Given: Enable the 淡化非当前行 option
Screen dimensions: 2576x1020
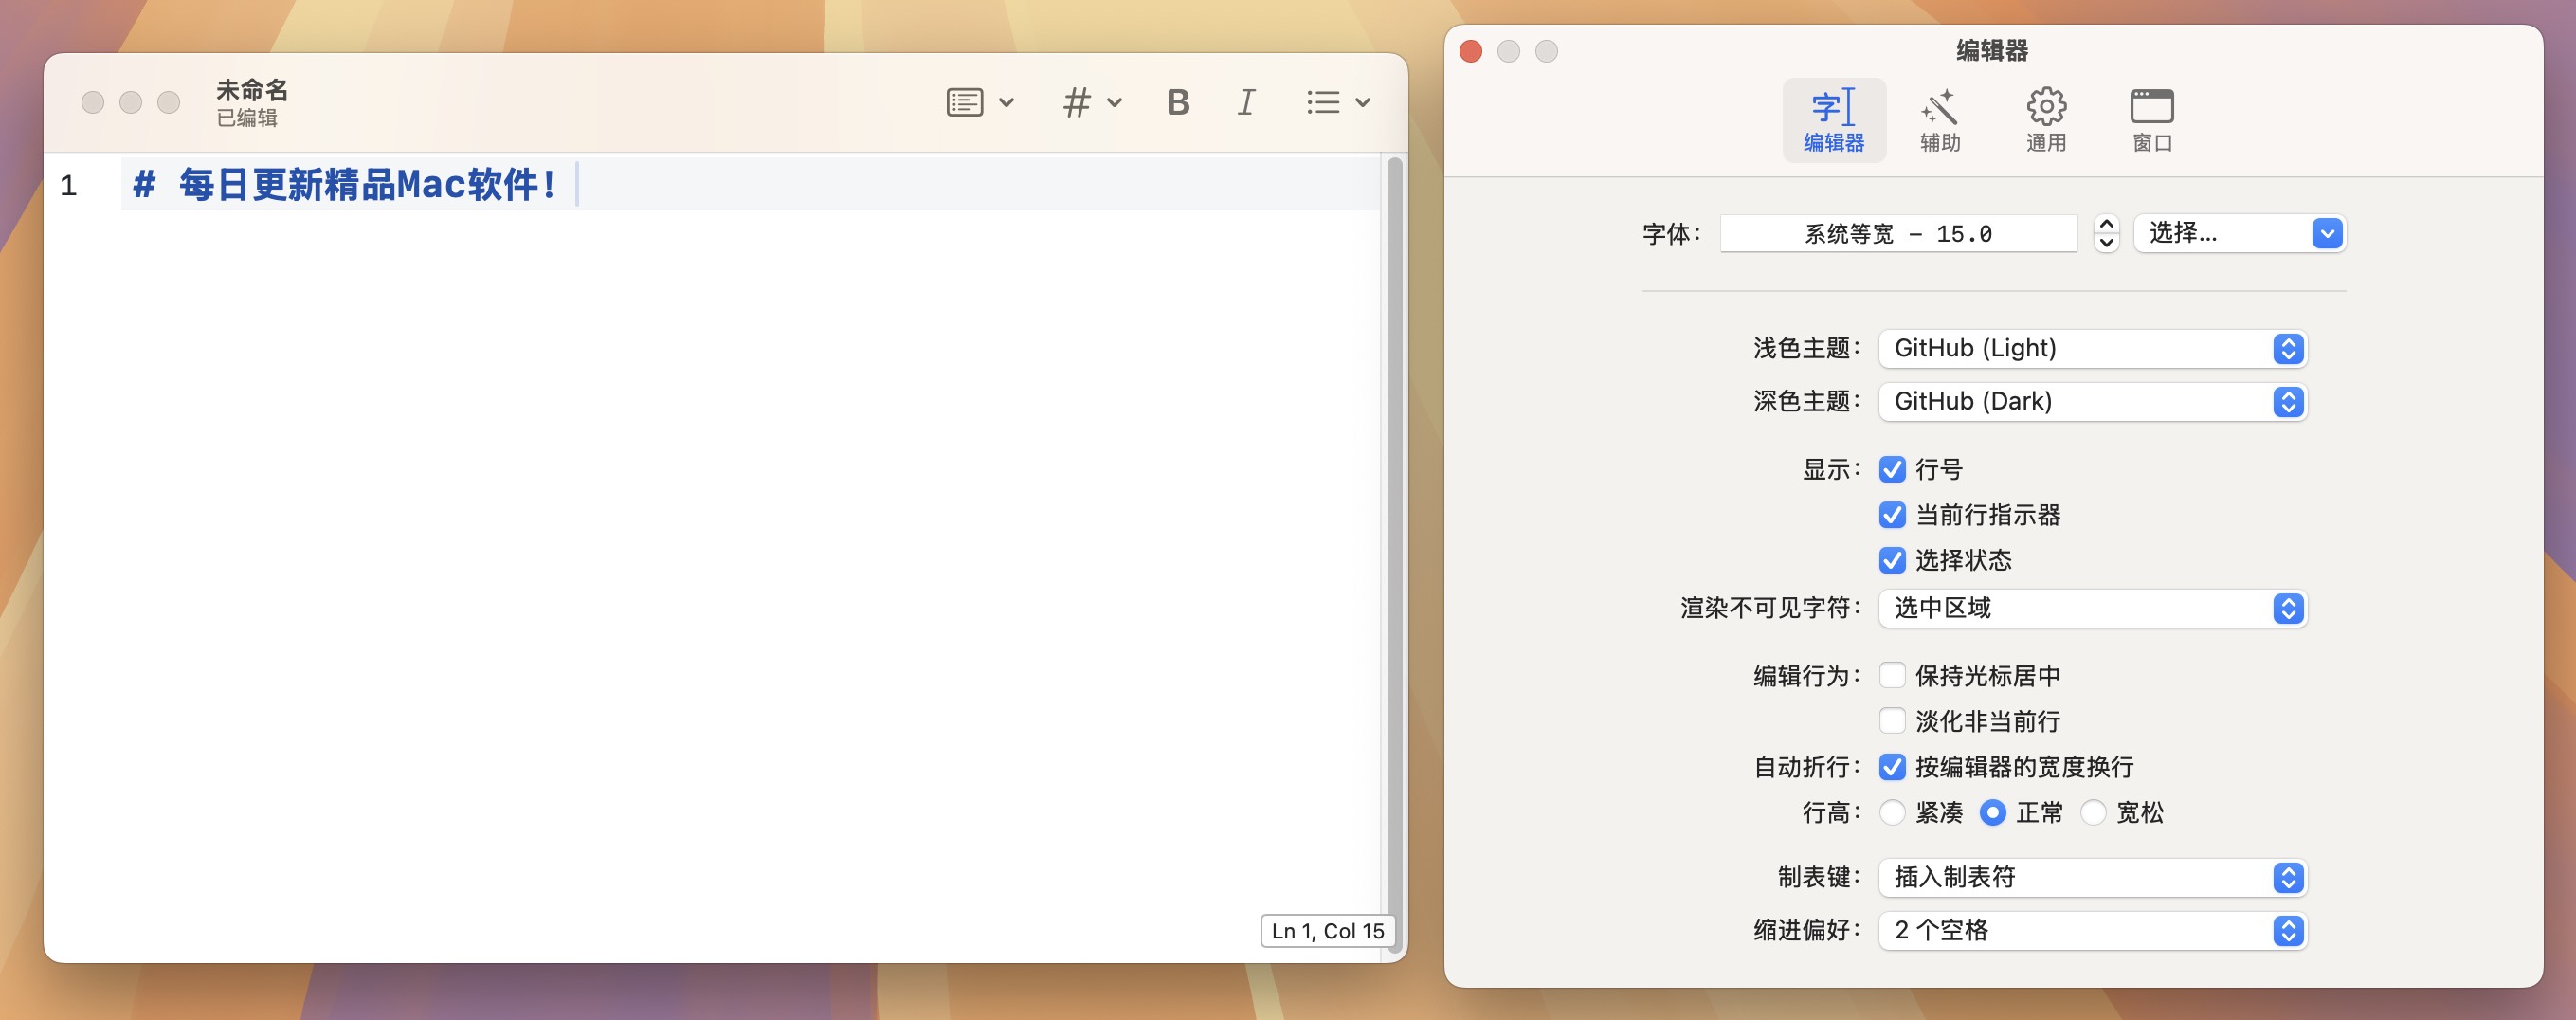Looking at the screenshot, I should [1892, 720].
